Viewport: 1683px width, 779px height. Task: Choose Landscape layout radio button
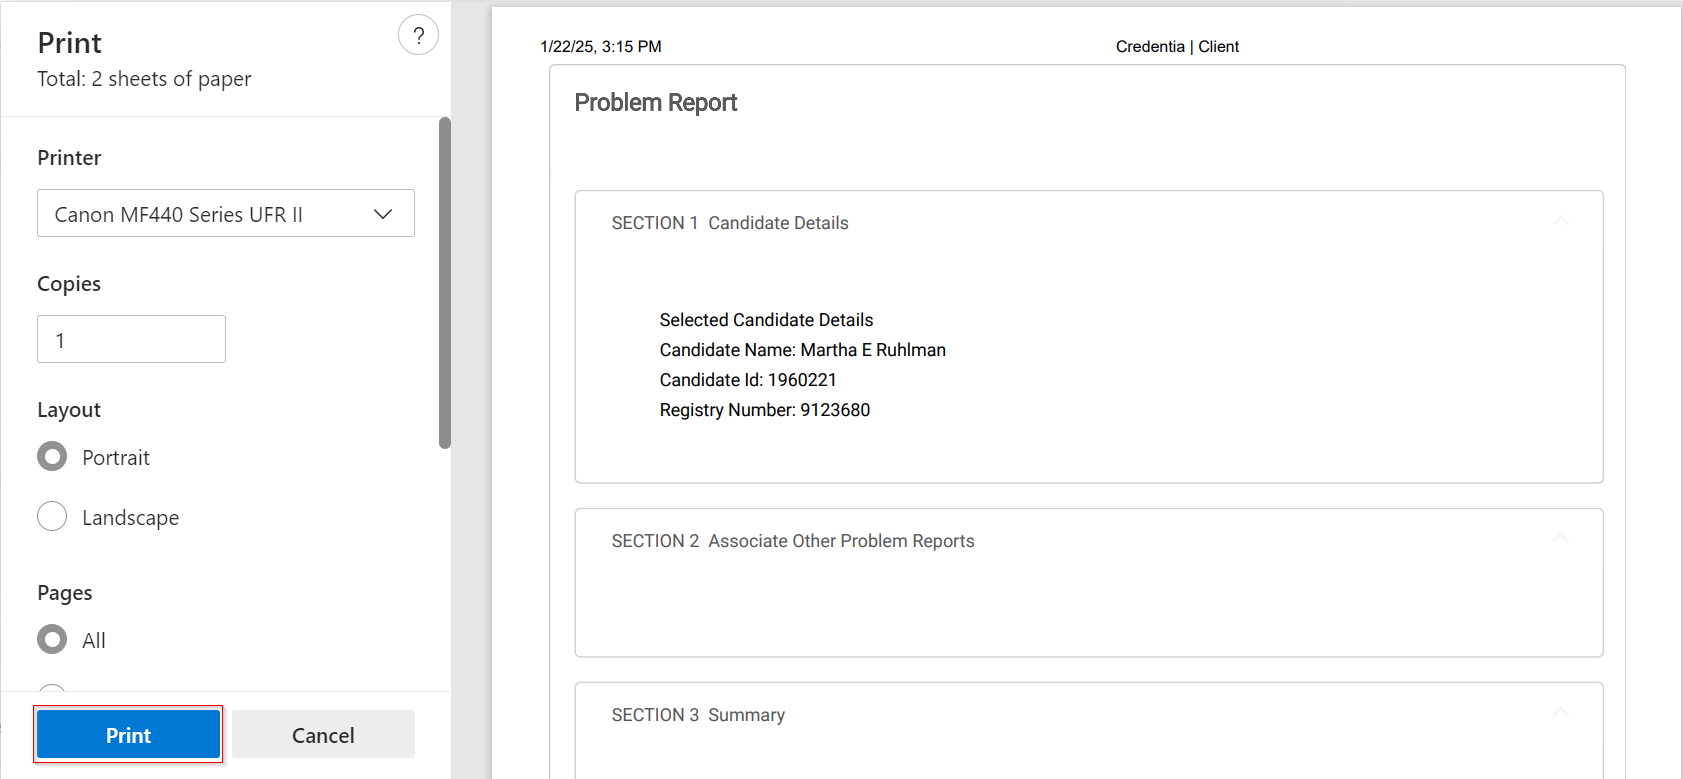click(x=52, y=517)
